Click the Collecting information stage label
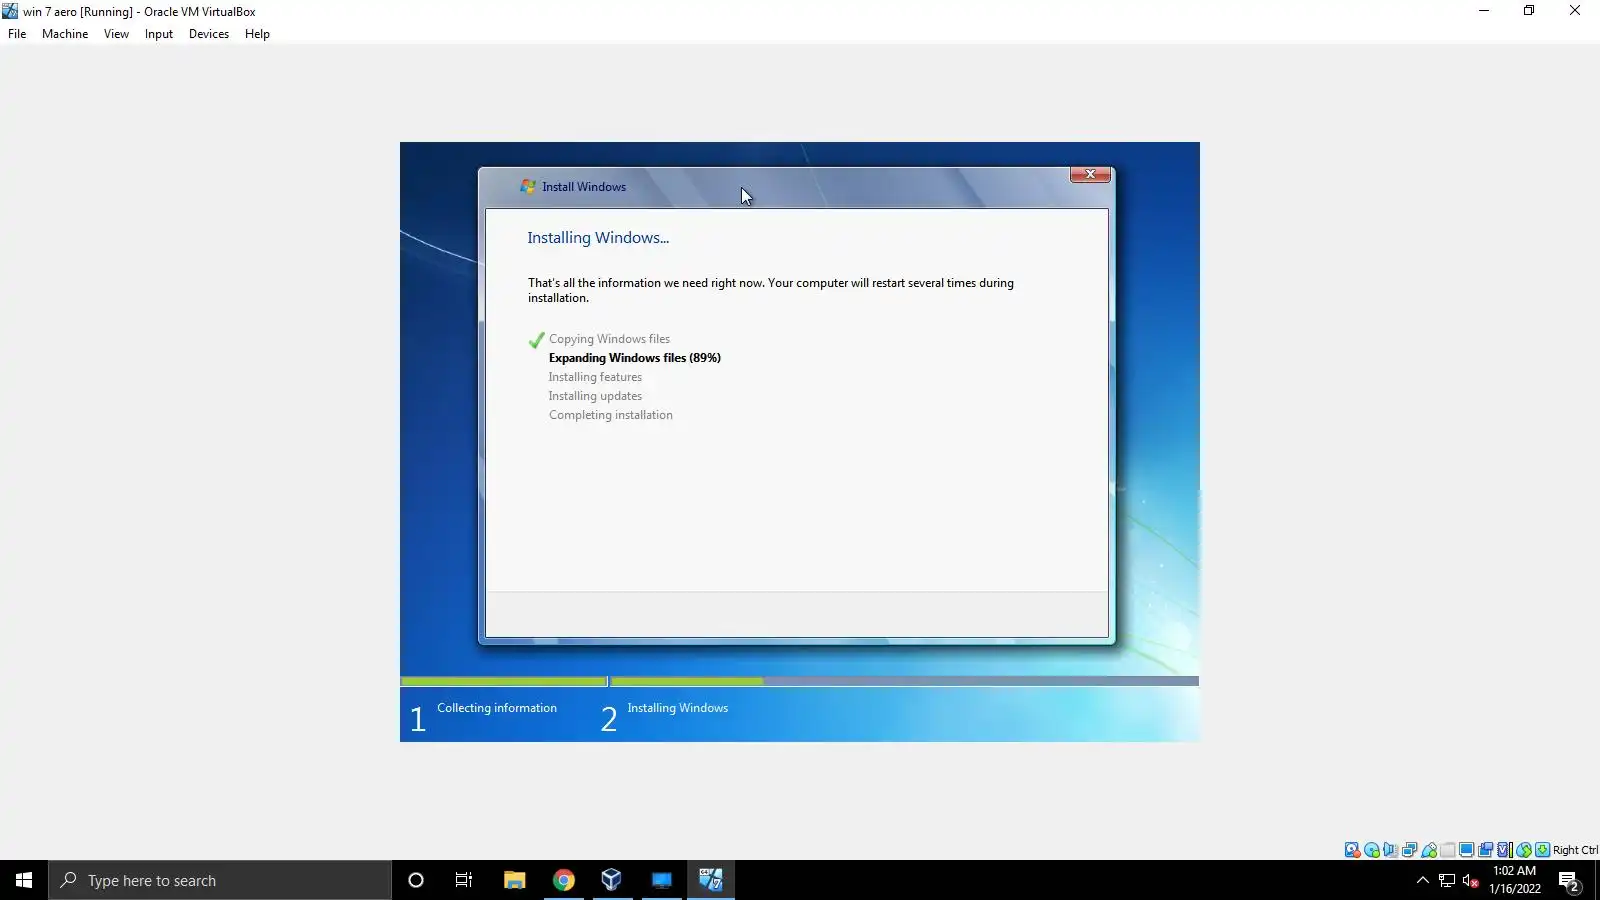Viewport: 1600px width, 900px height. (x=497, y=708)
